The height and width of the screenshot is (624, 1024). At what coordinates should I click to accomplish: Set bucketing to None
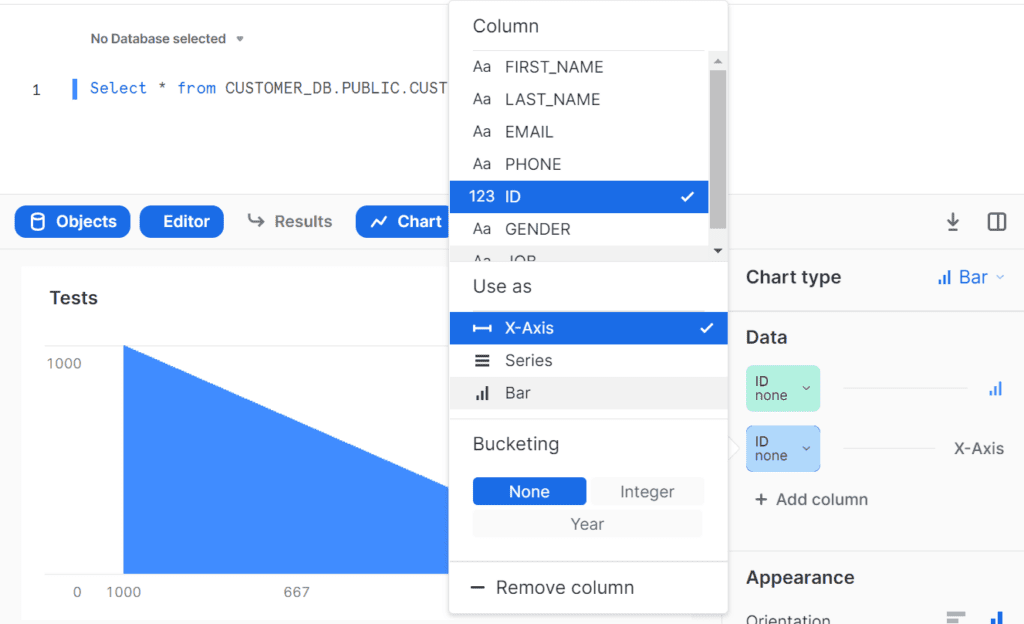click(x=529, y=492)
